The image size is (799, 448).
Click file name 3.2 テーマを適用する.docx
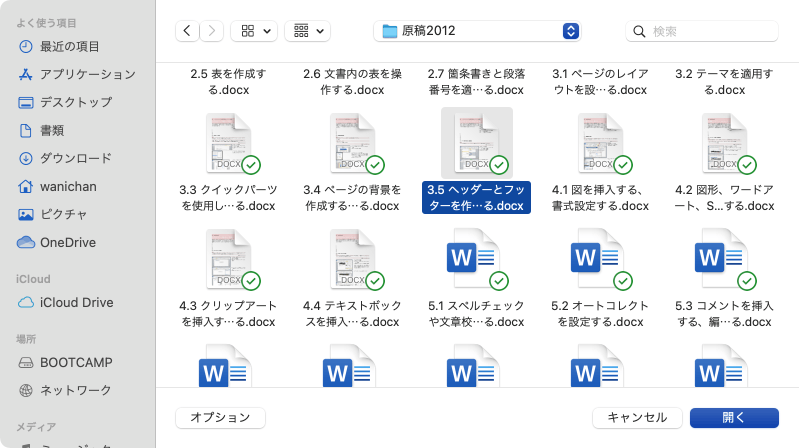[725, 82]
